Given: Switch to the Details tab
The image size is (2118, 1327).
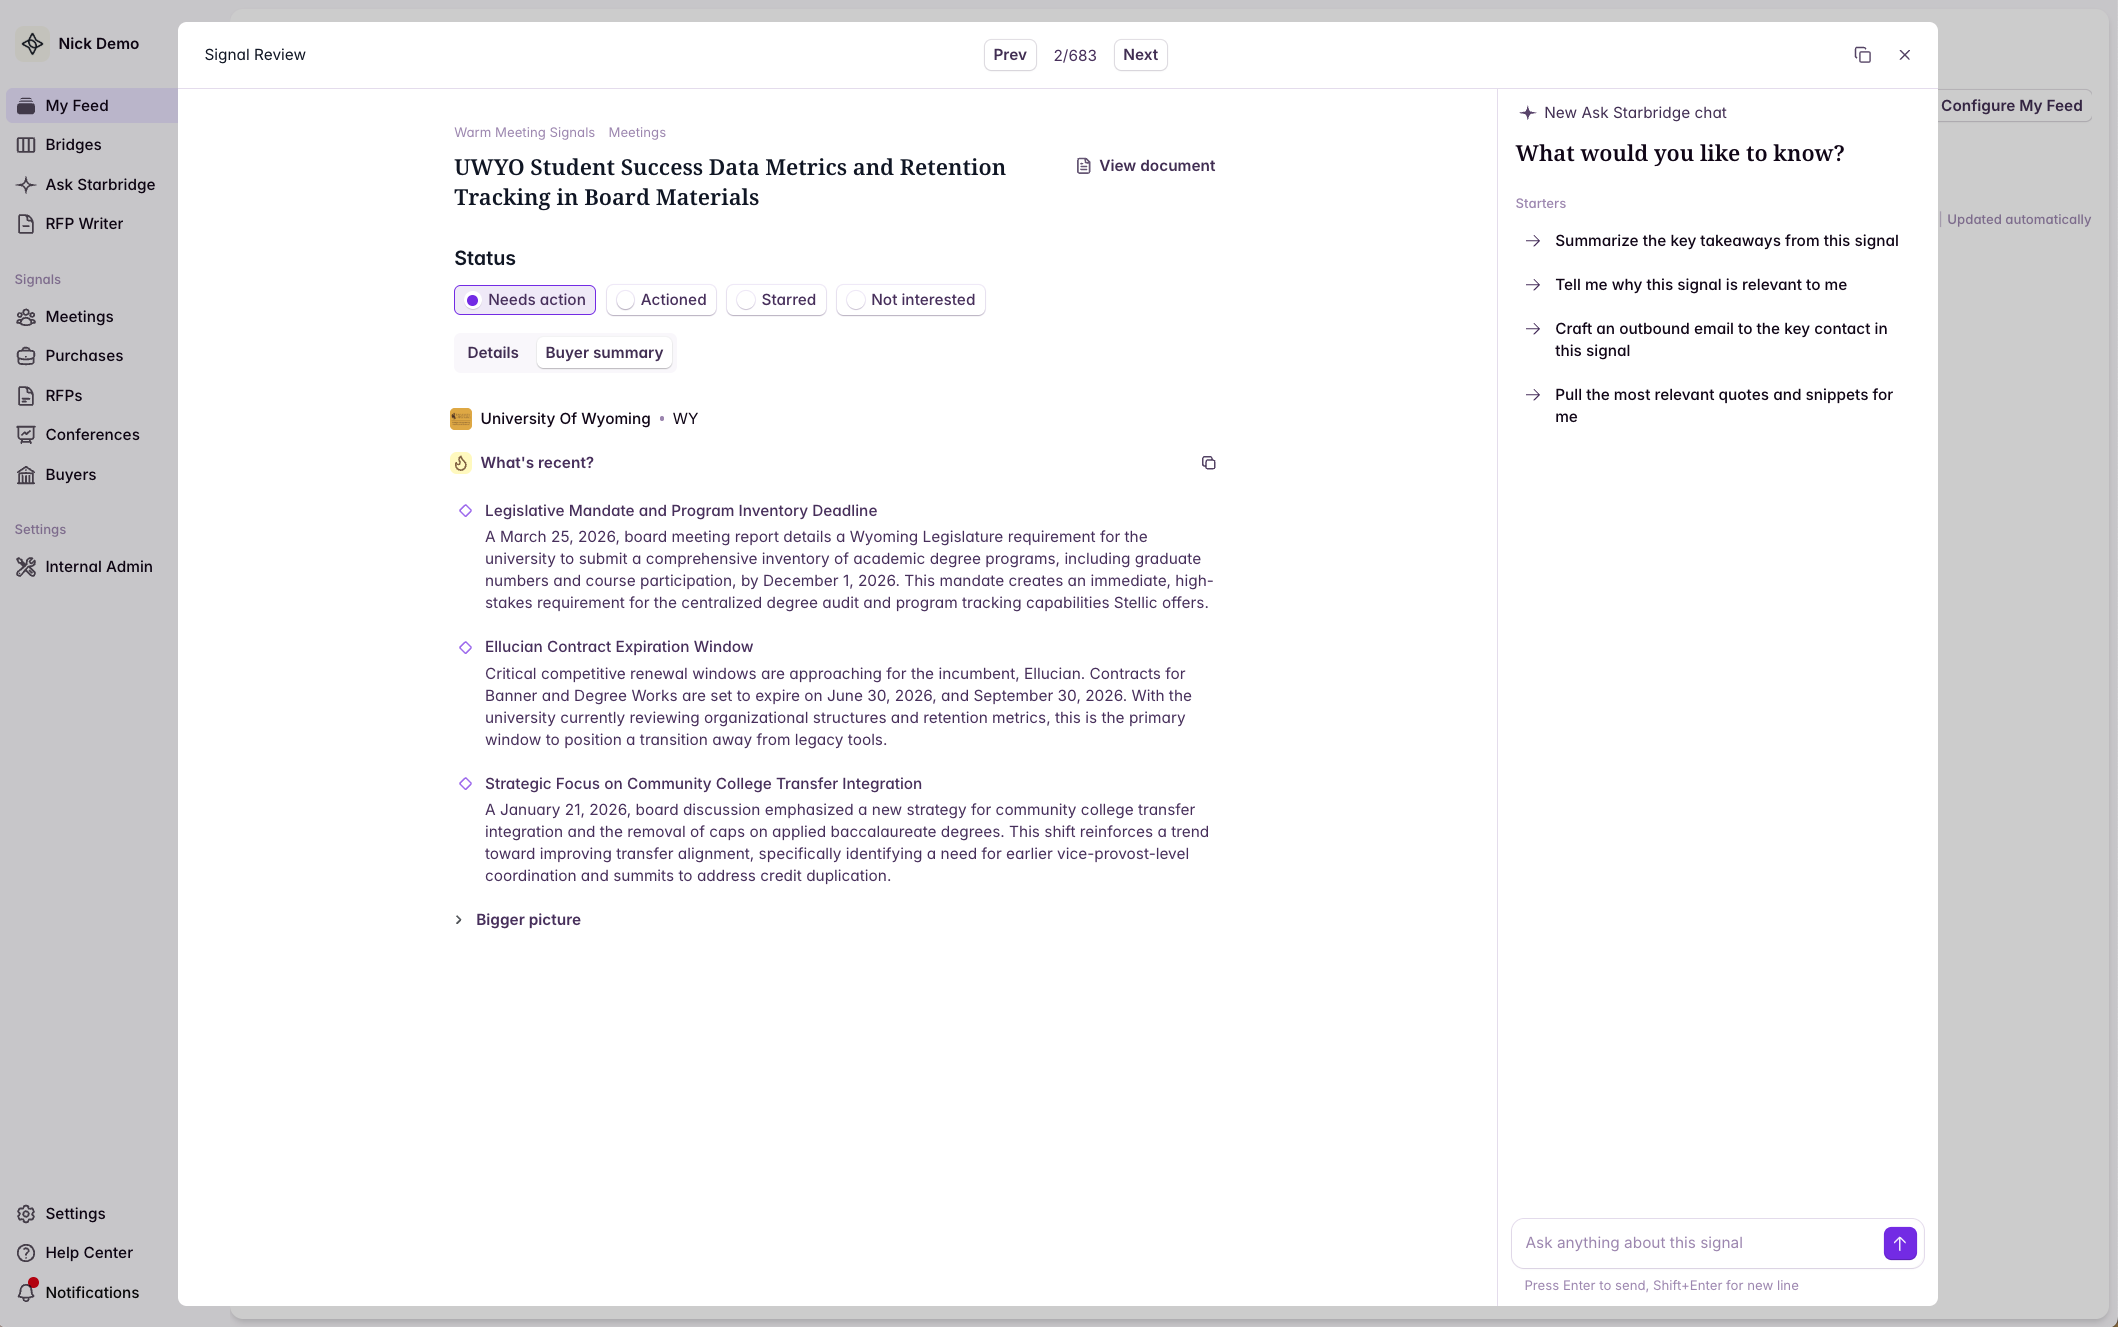Looking at the screenshot, I should pos(493,353).
